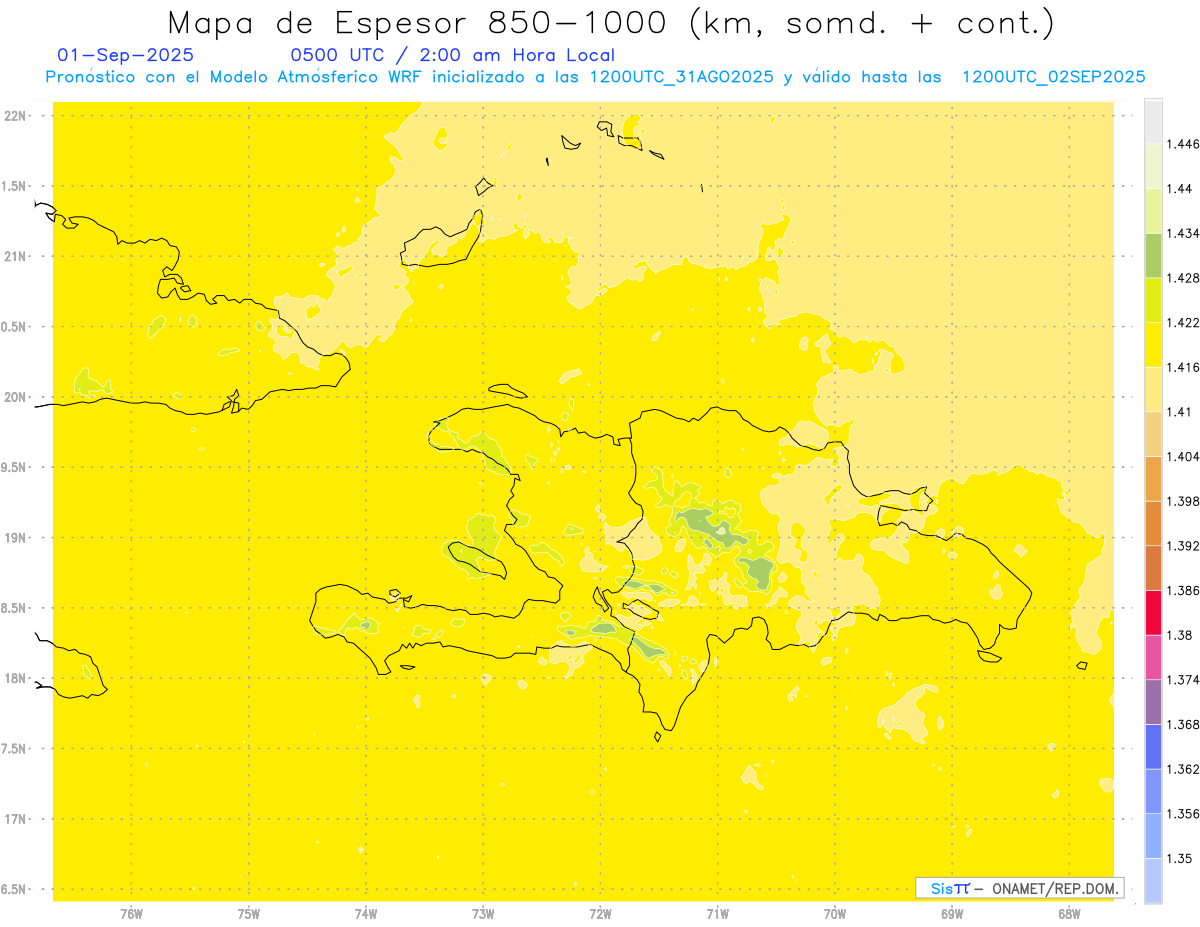Screen dimensions: 1200x927
Task: Click the '76W' longitude label
Action: click(131, 914)
